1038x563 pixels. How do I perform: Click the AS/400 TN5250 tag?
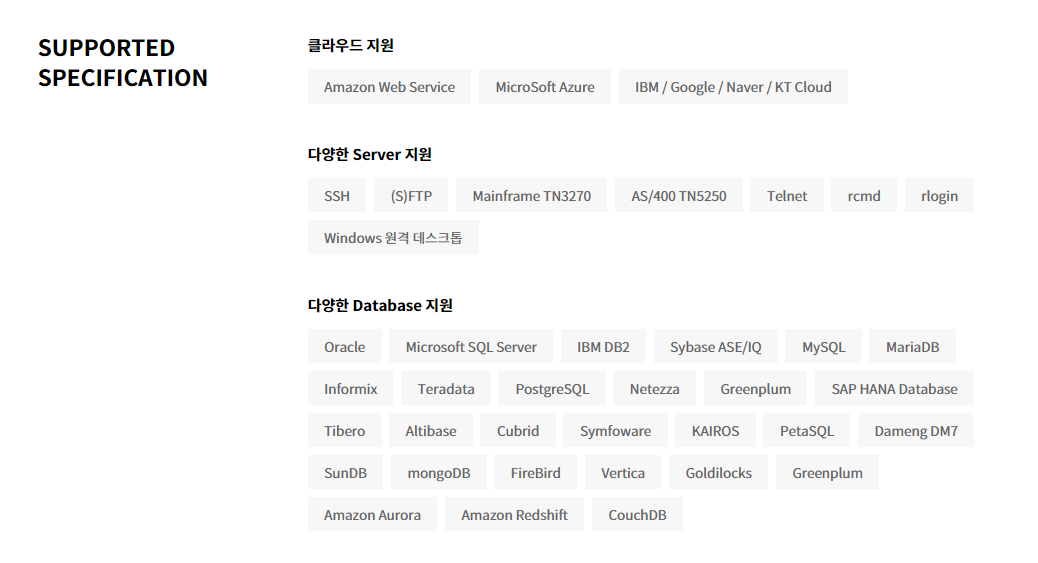[678, 196]
